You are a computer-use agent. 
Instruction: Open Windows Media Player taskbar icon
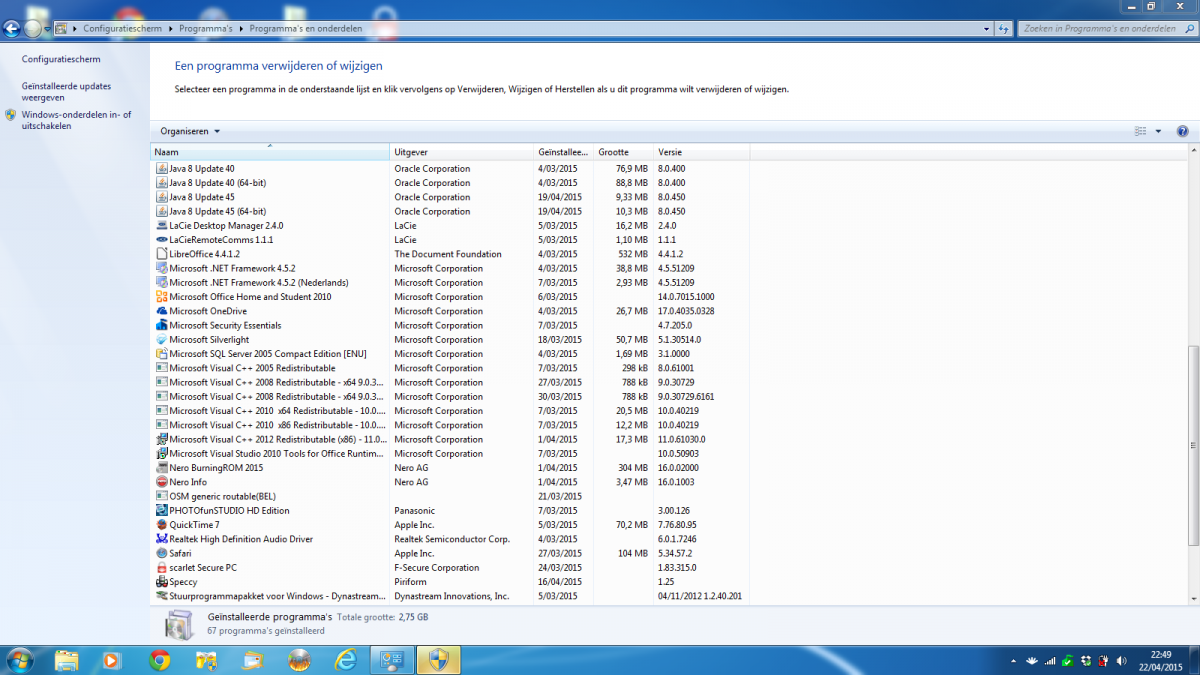click(112, 660)
